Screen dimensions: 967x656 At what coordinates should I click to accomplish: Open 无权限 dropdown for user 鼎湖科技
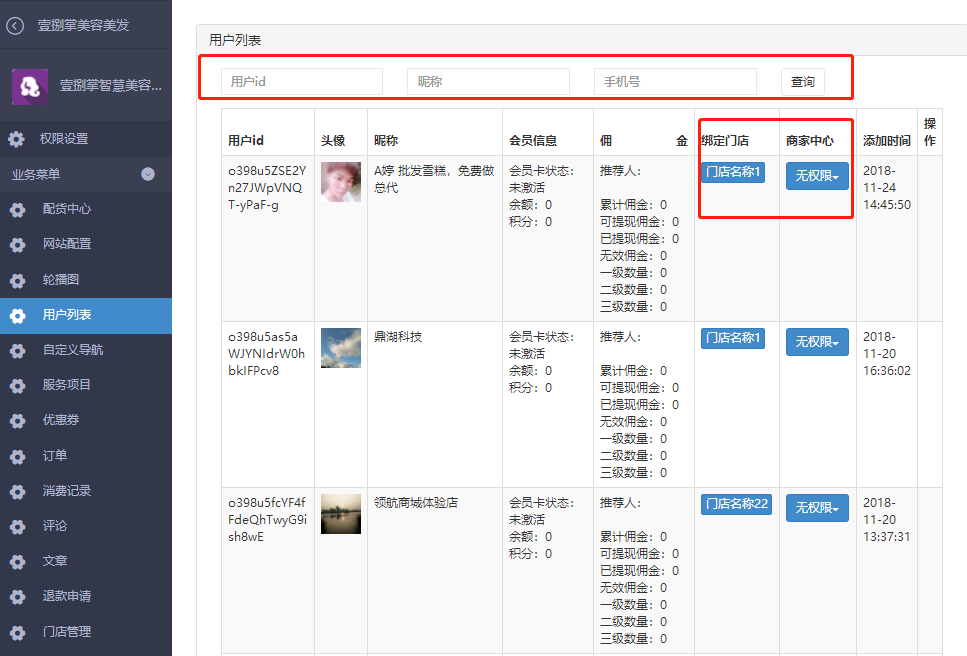pos(817,342)
